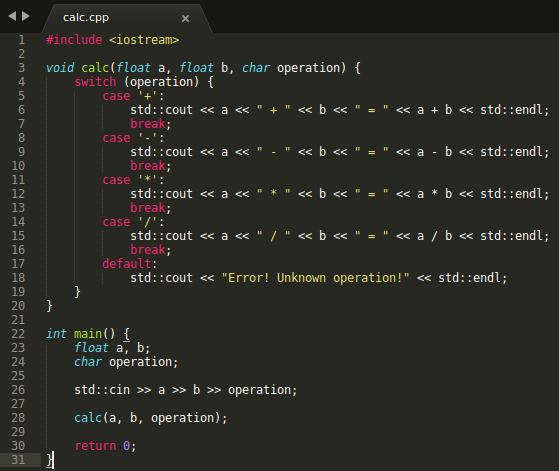Click 'std::cin' on line 26
Screen dimensions: 559x471
point(102,390)
